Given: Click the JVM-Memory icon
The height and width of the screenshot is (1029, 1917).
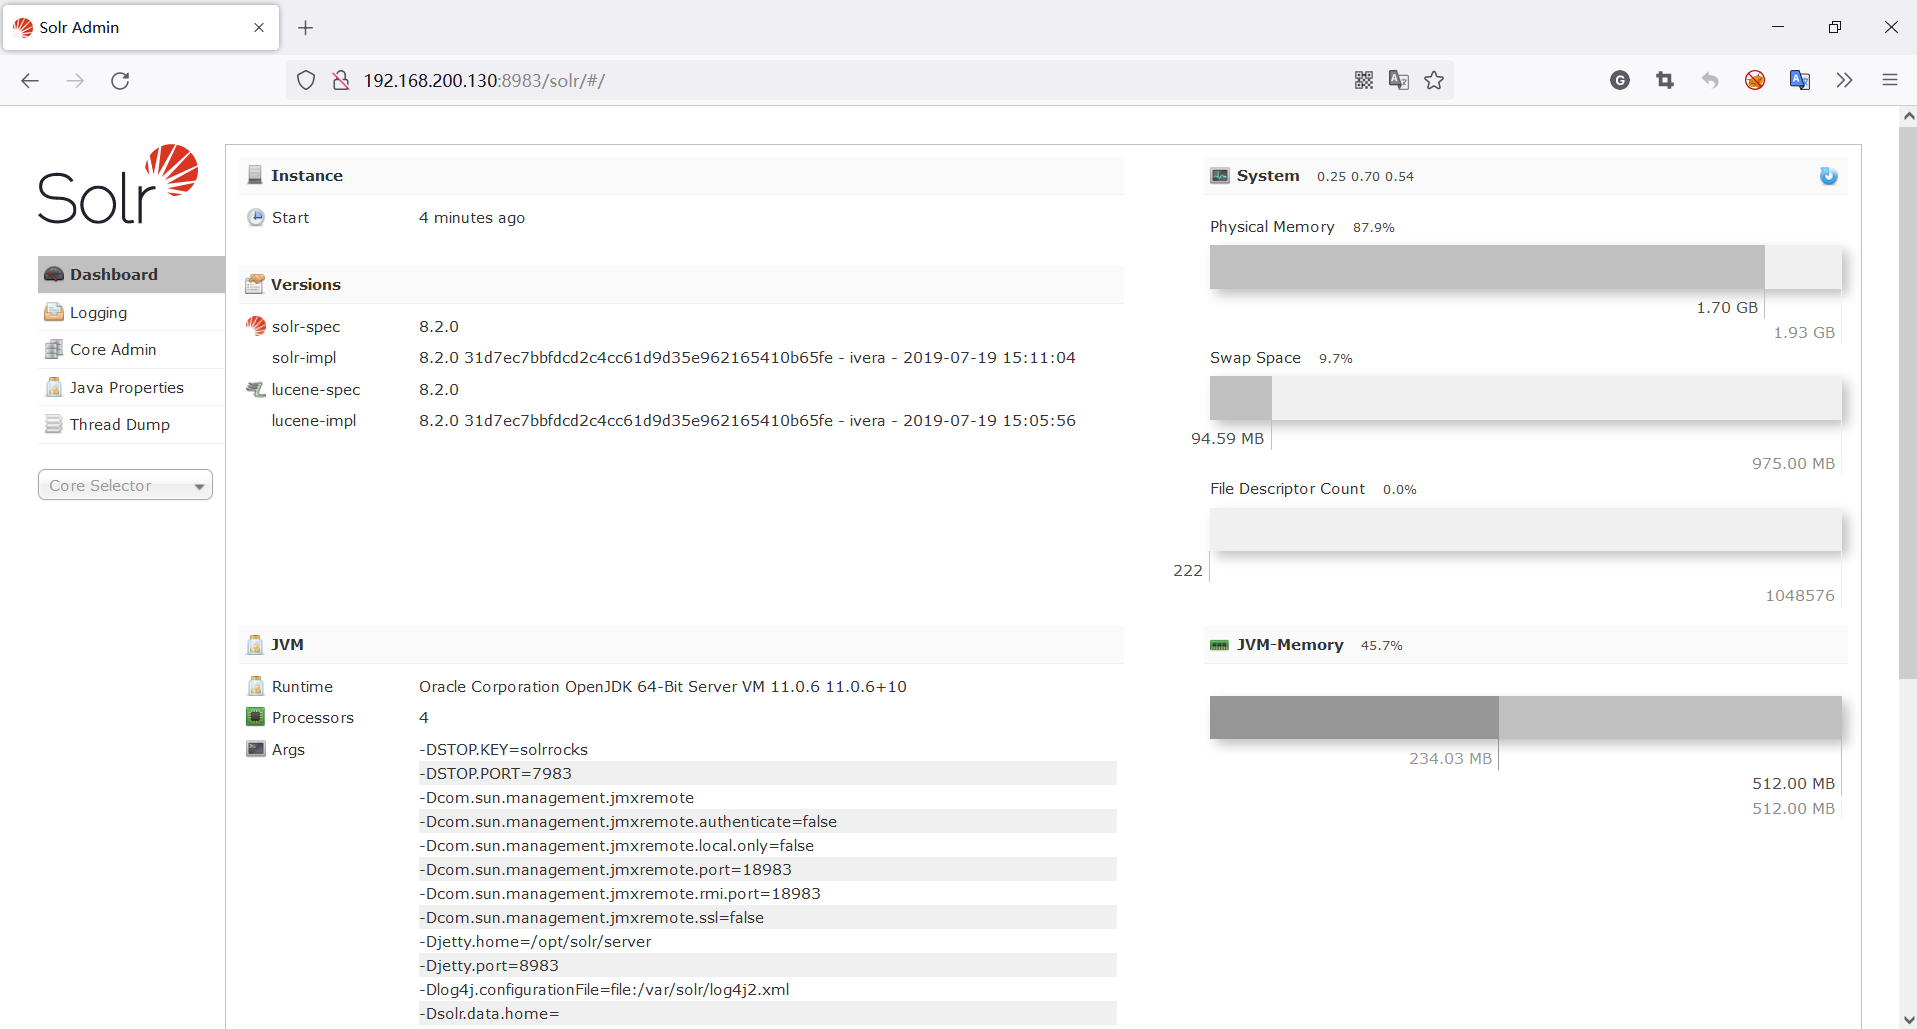Looking at the screenshot, I should 1219,645.
